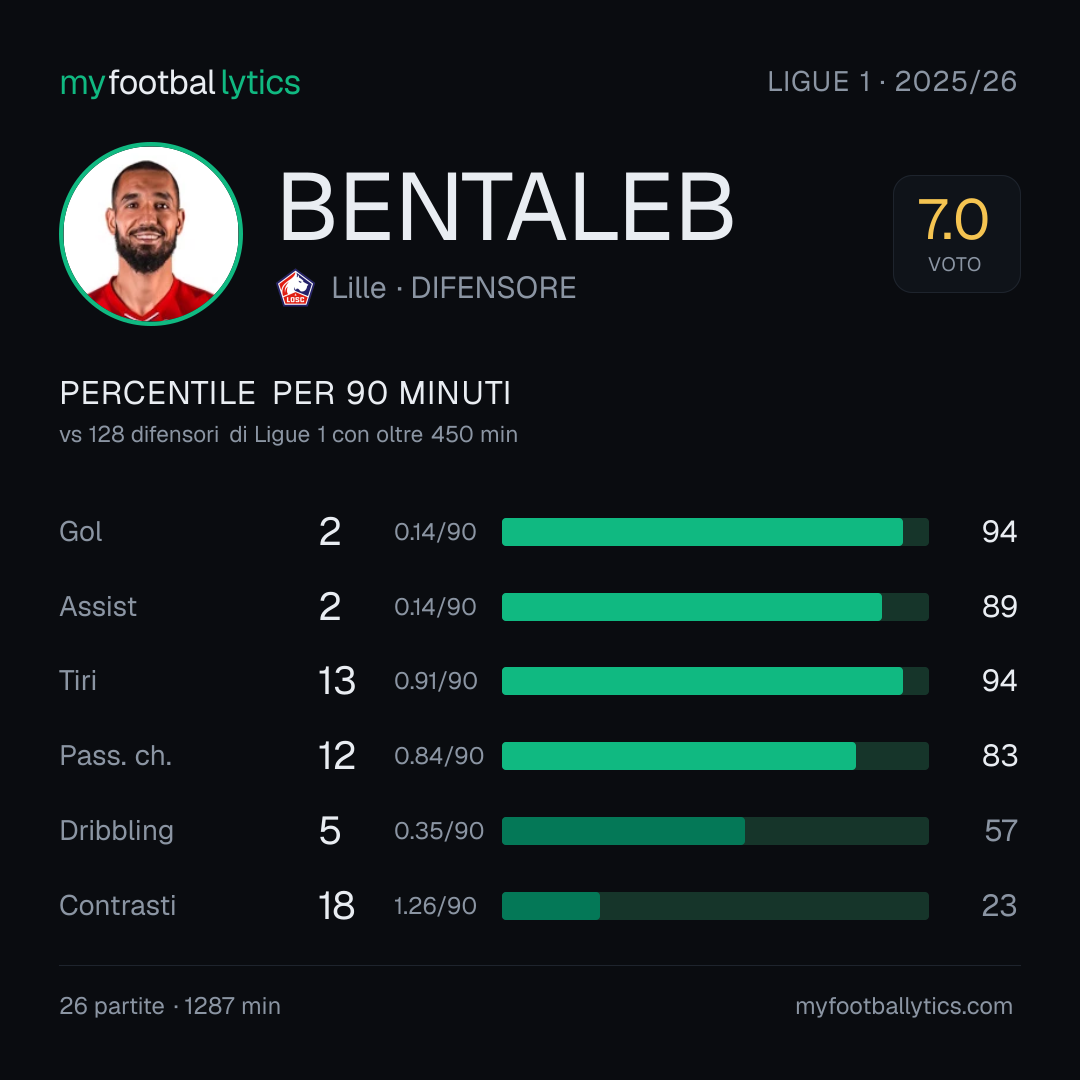1080x1080 pixels.
Task: Click the Contrasti percentile bar
Action: (x=715, y=906)
